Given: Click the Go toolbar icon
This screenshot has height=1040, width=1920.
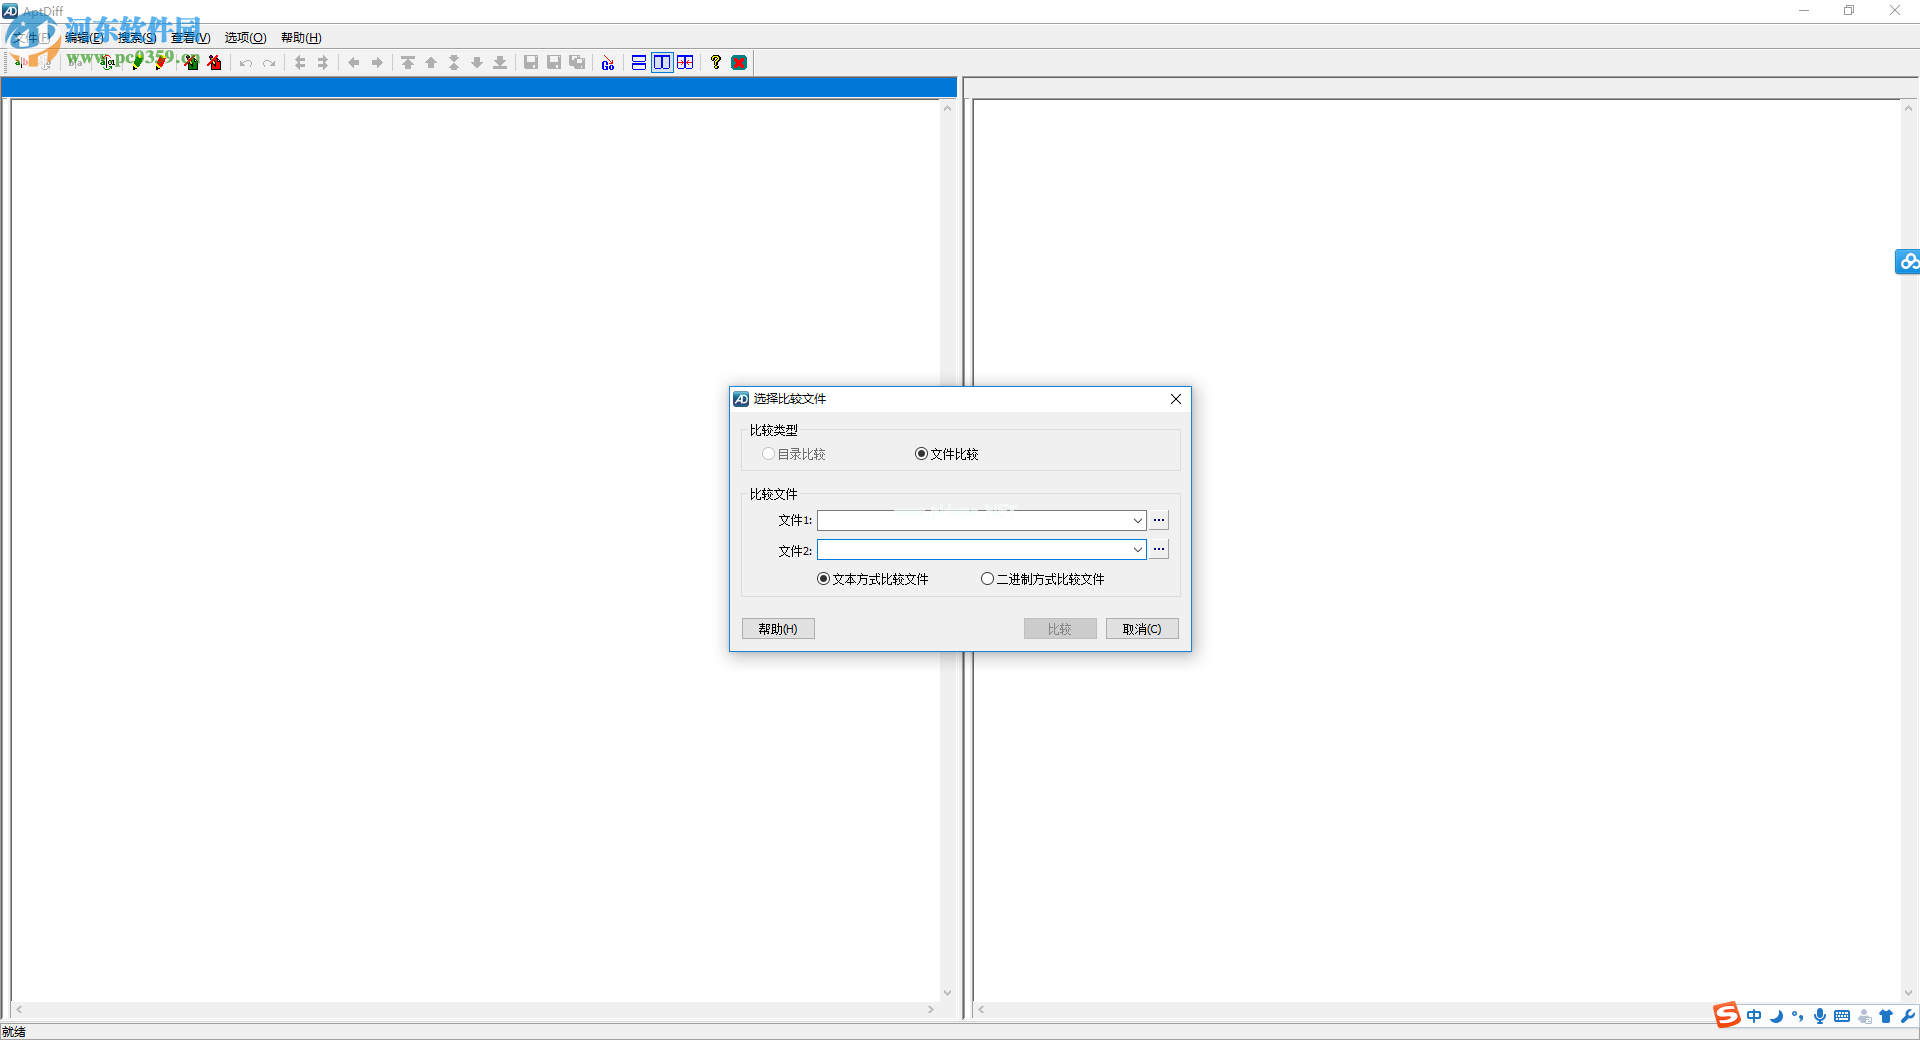Looking at the screenshot, I should 608,63.
